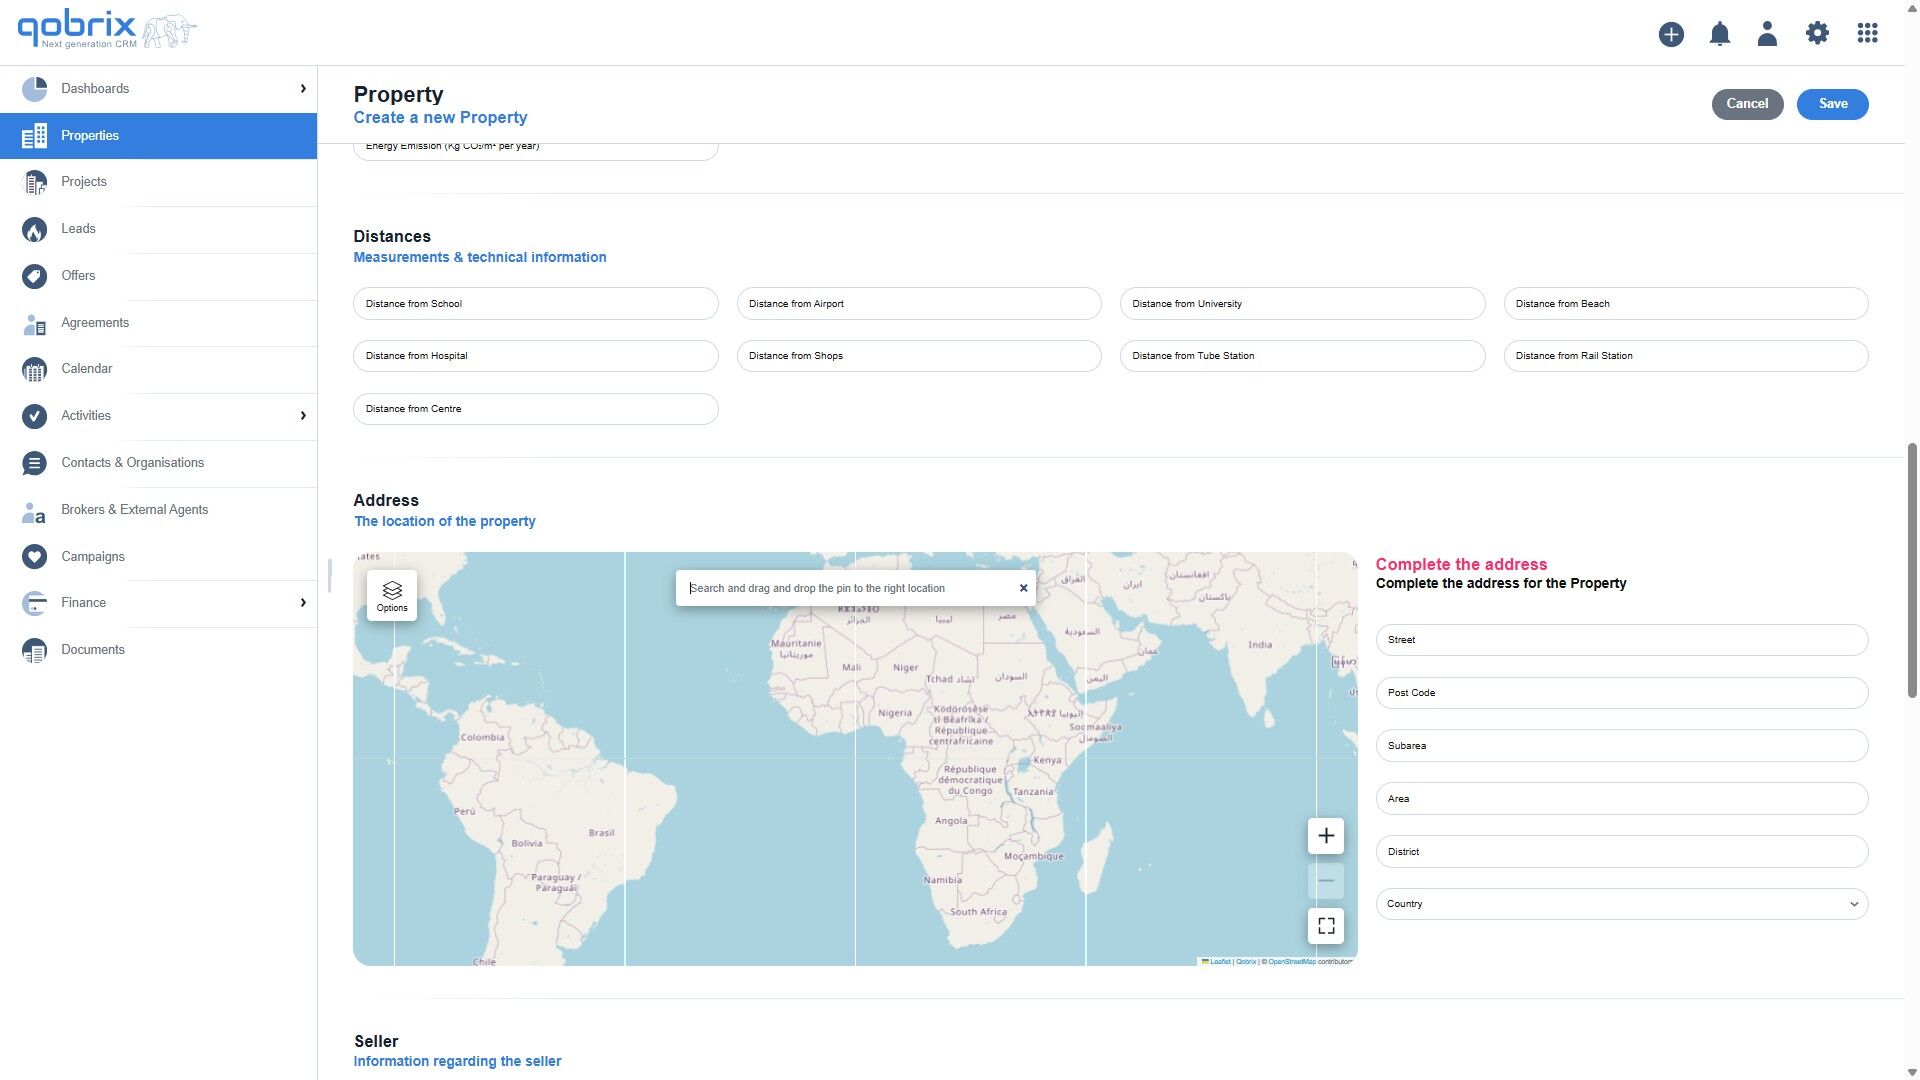Focus Distance from University field
The width and height of the screenshot is (1920, 1080).
point(1302,304)
